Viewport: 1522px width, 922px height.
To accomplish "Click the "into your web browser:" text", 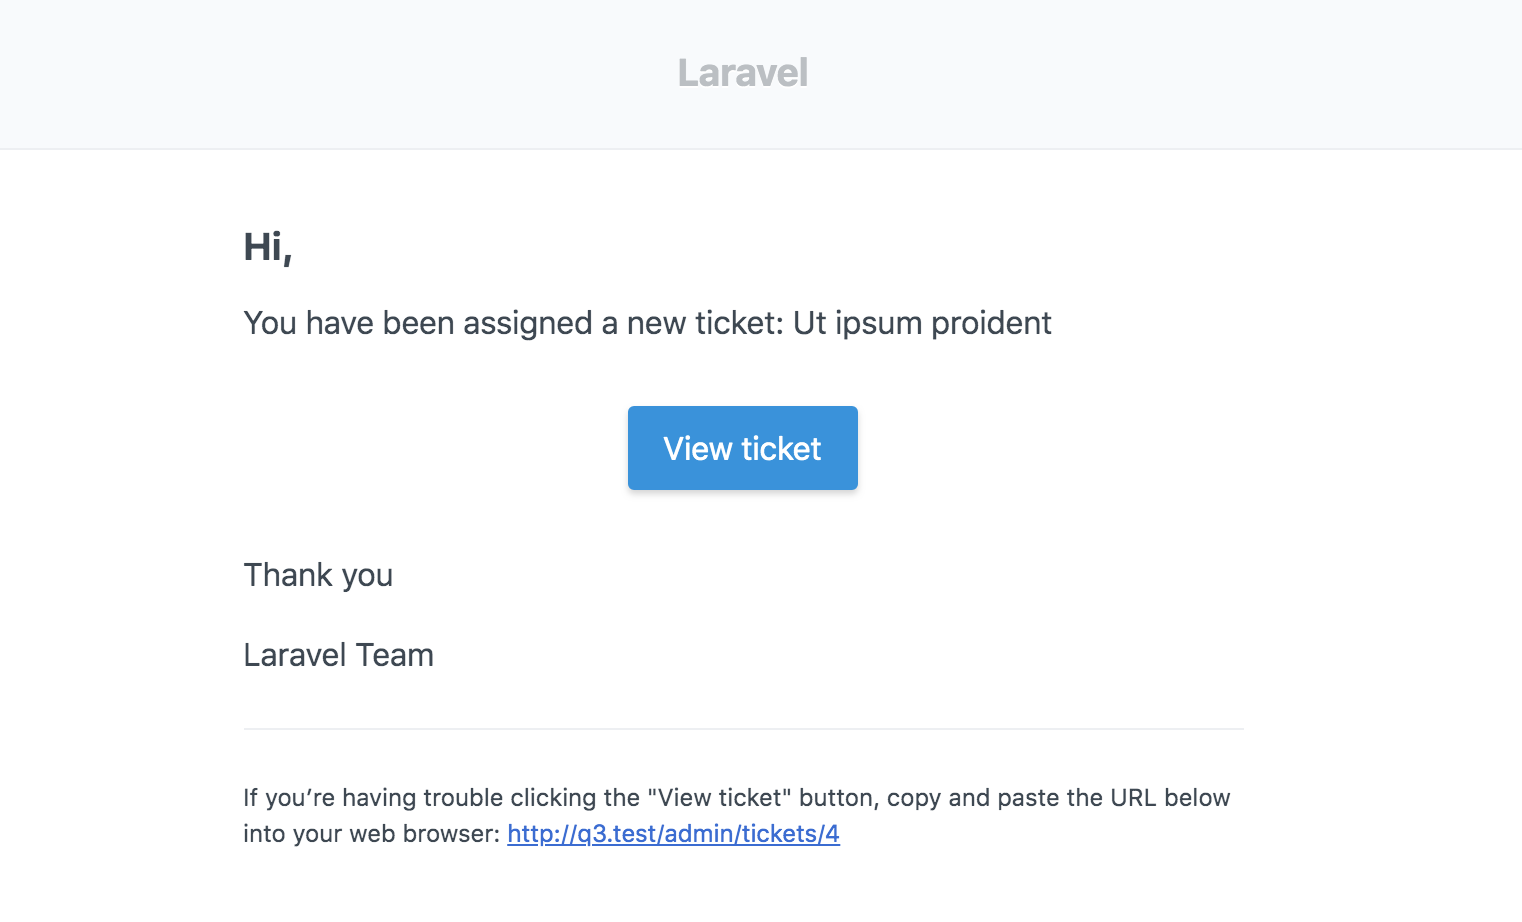I will click(371, 834).
